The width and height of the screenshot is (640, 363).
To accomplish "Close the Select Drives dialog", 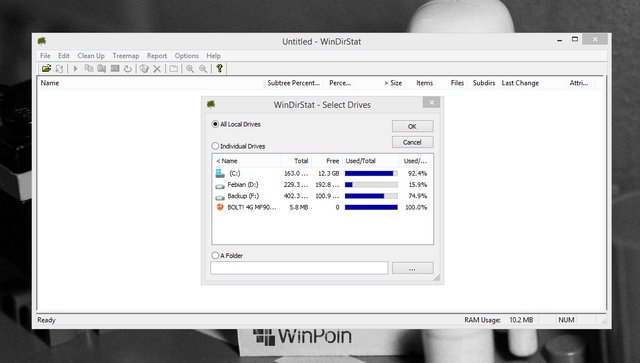I will [x=431, y=102].
